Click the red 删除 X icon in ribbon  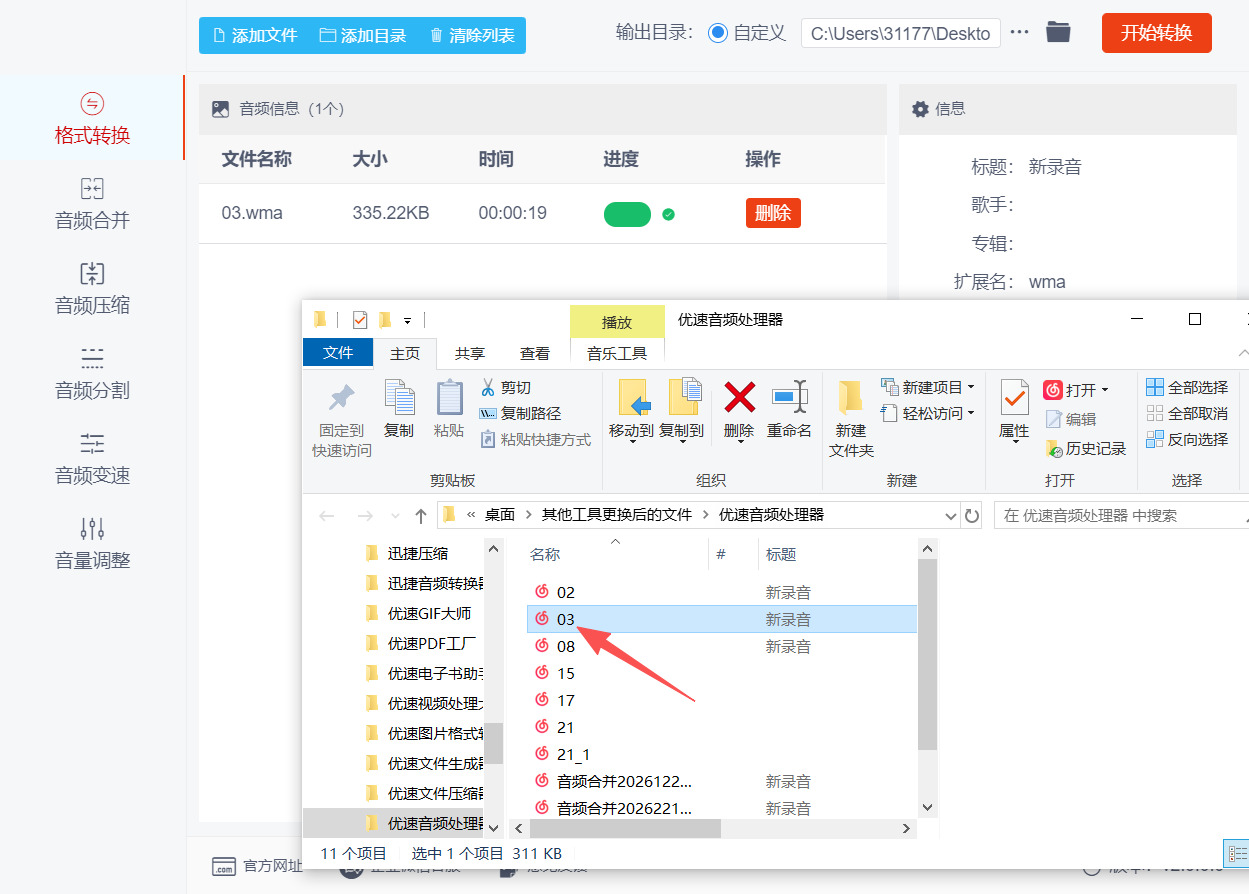(738, 398)
